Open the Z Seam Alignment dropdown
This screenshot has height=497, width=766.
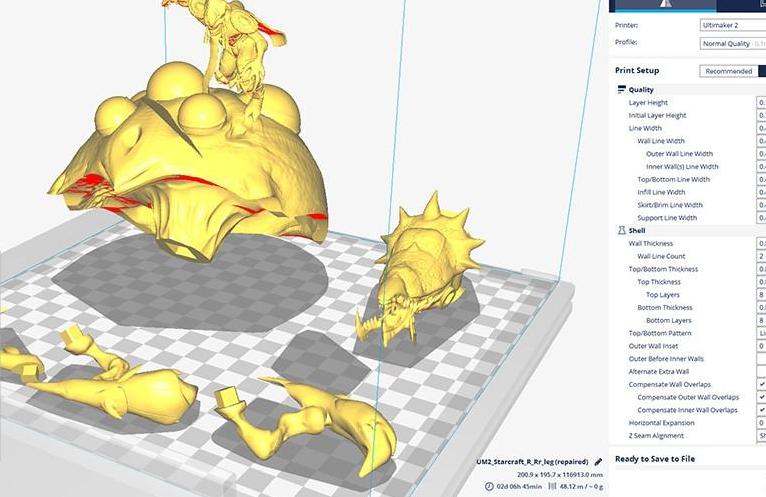pos(761,435)
